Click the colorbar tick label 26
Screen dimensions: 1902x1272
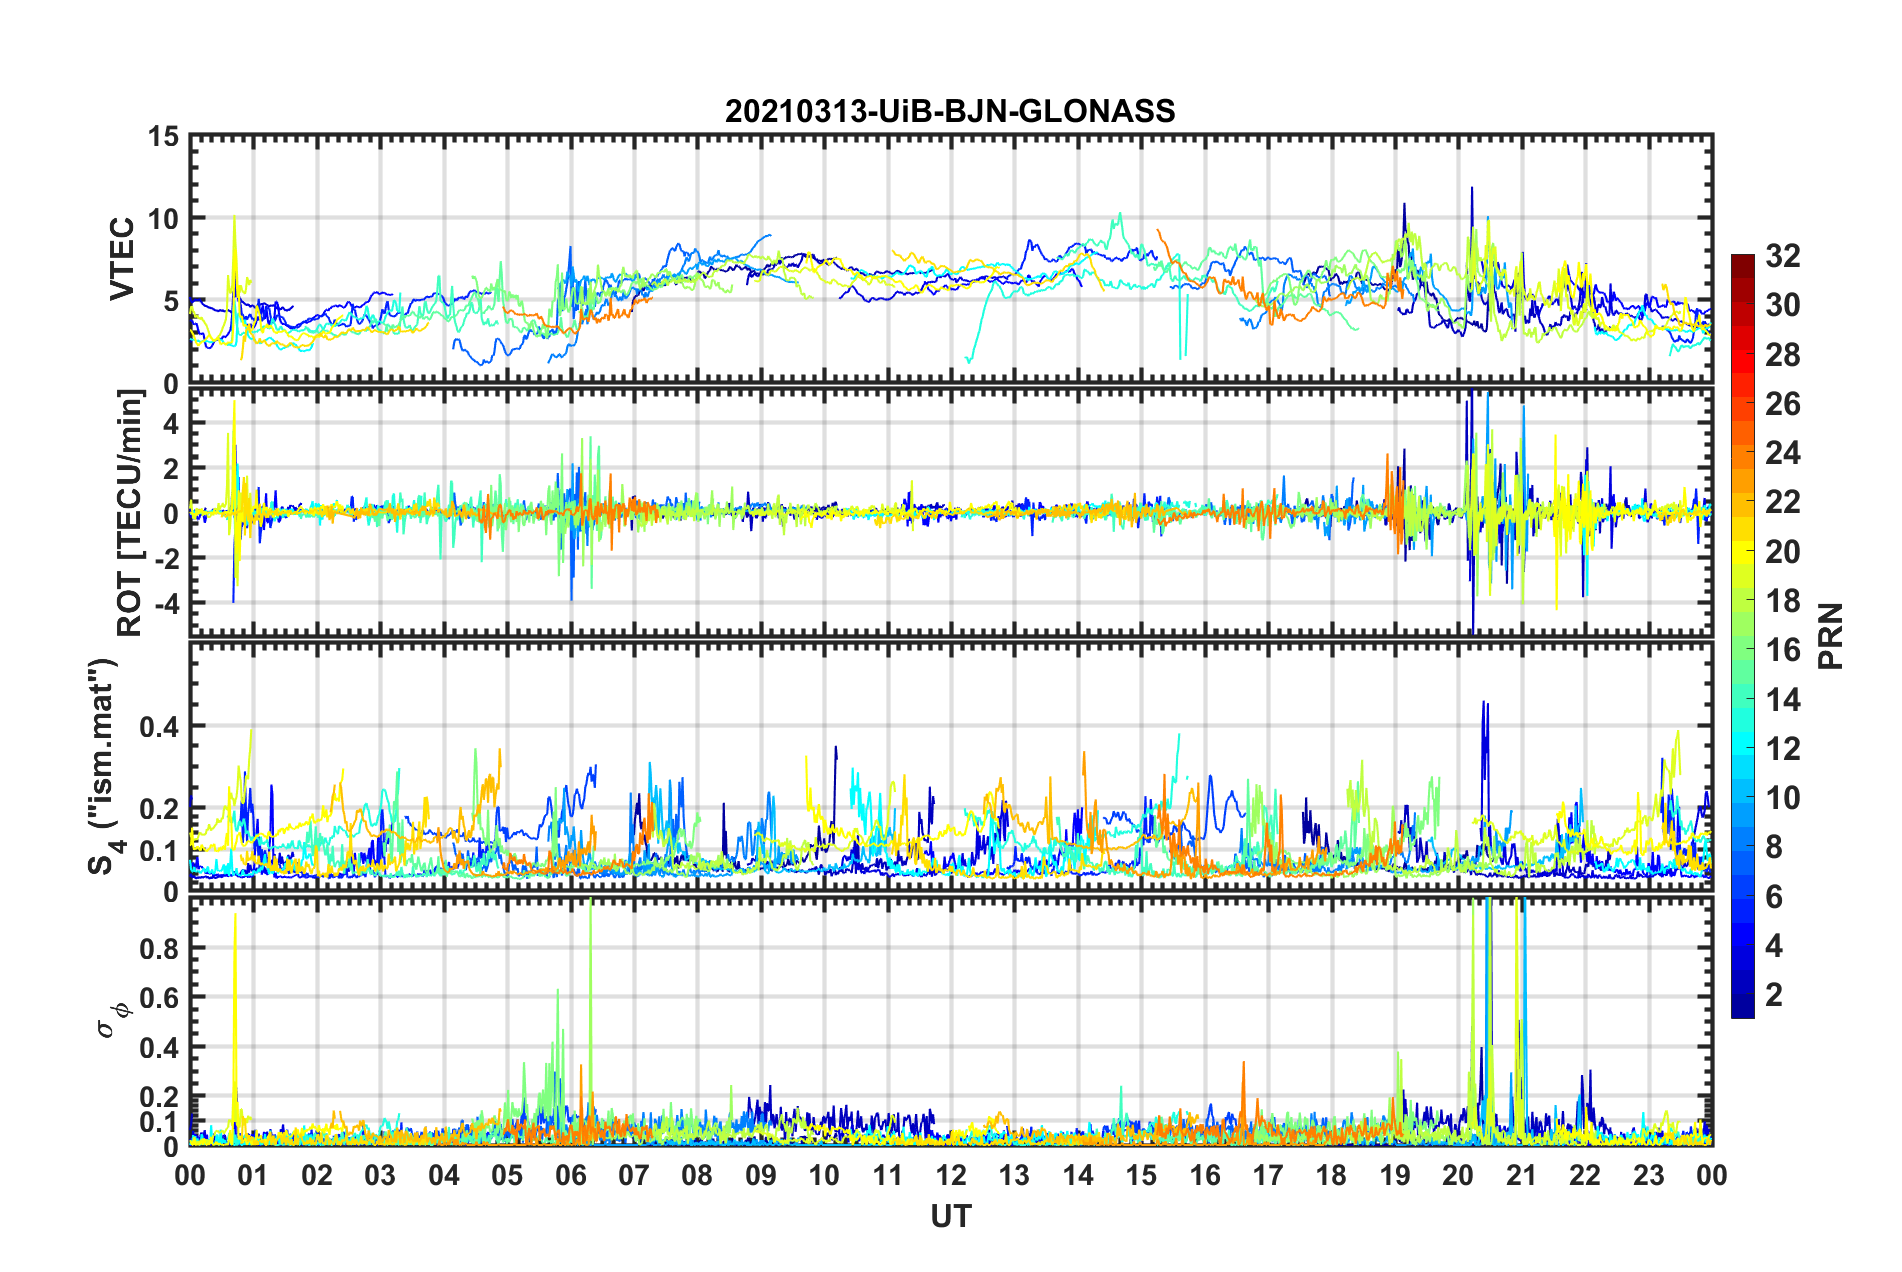point(1782,404)
